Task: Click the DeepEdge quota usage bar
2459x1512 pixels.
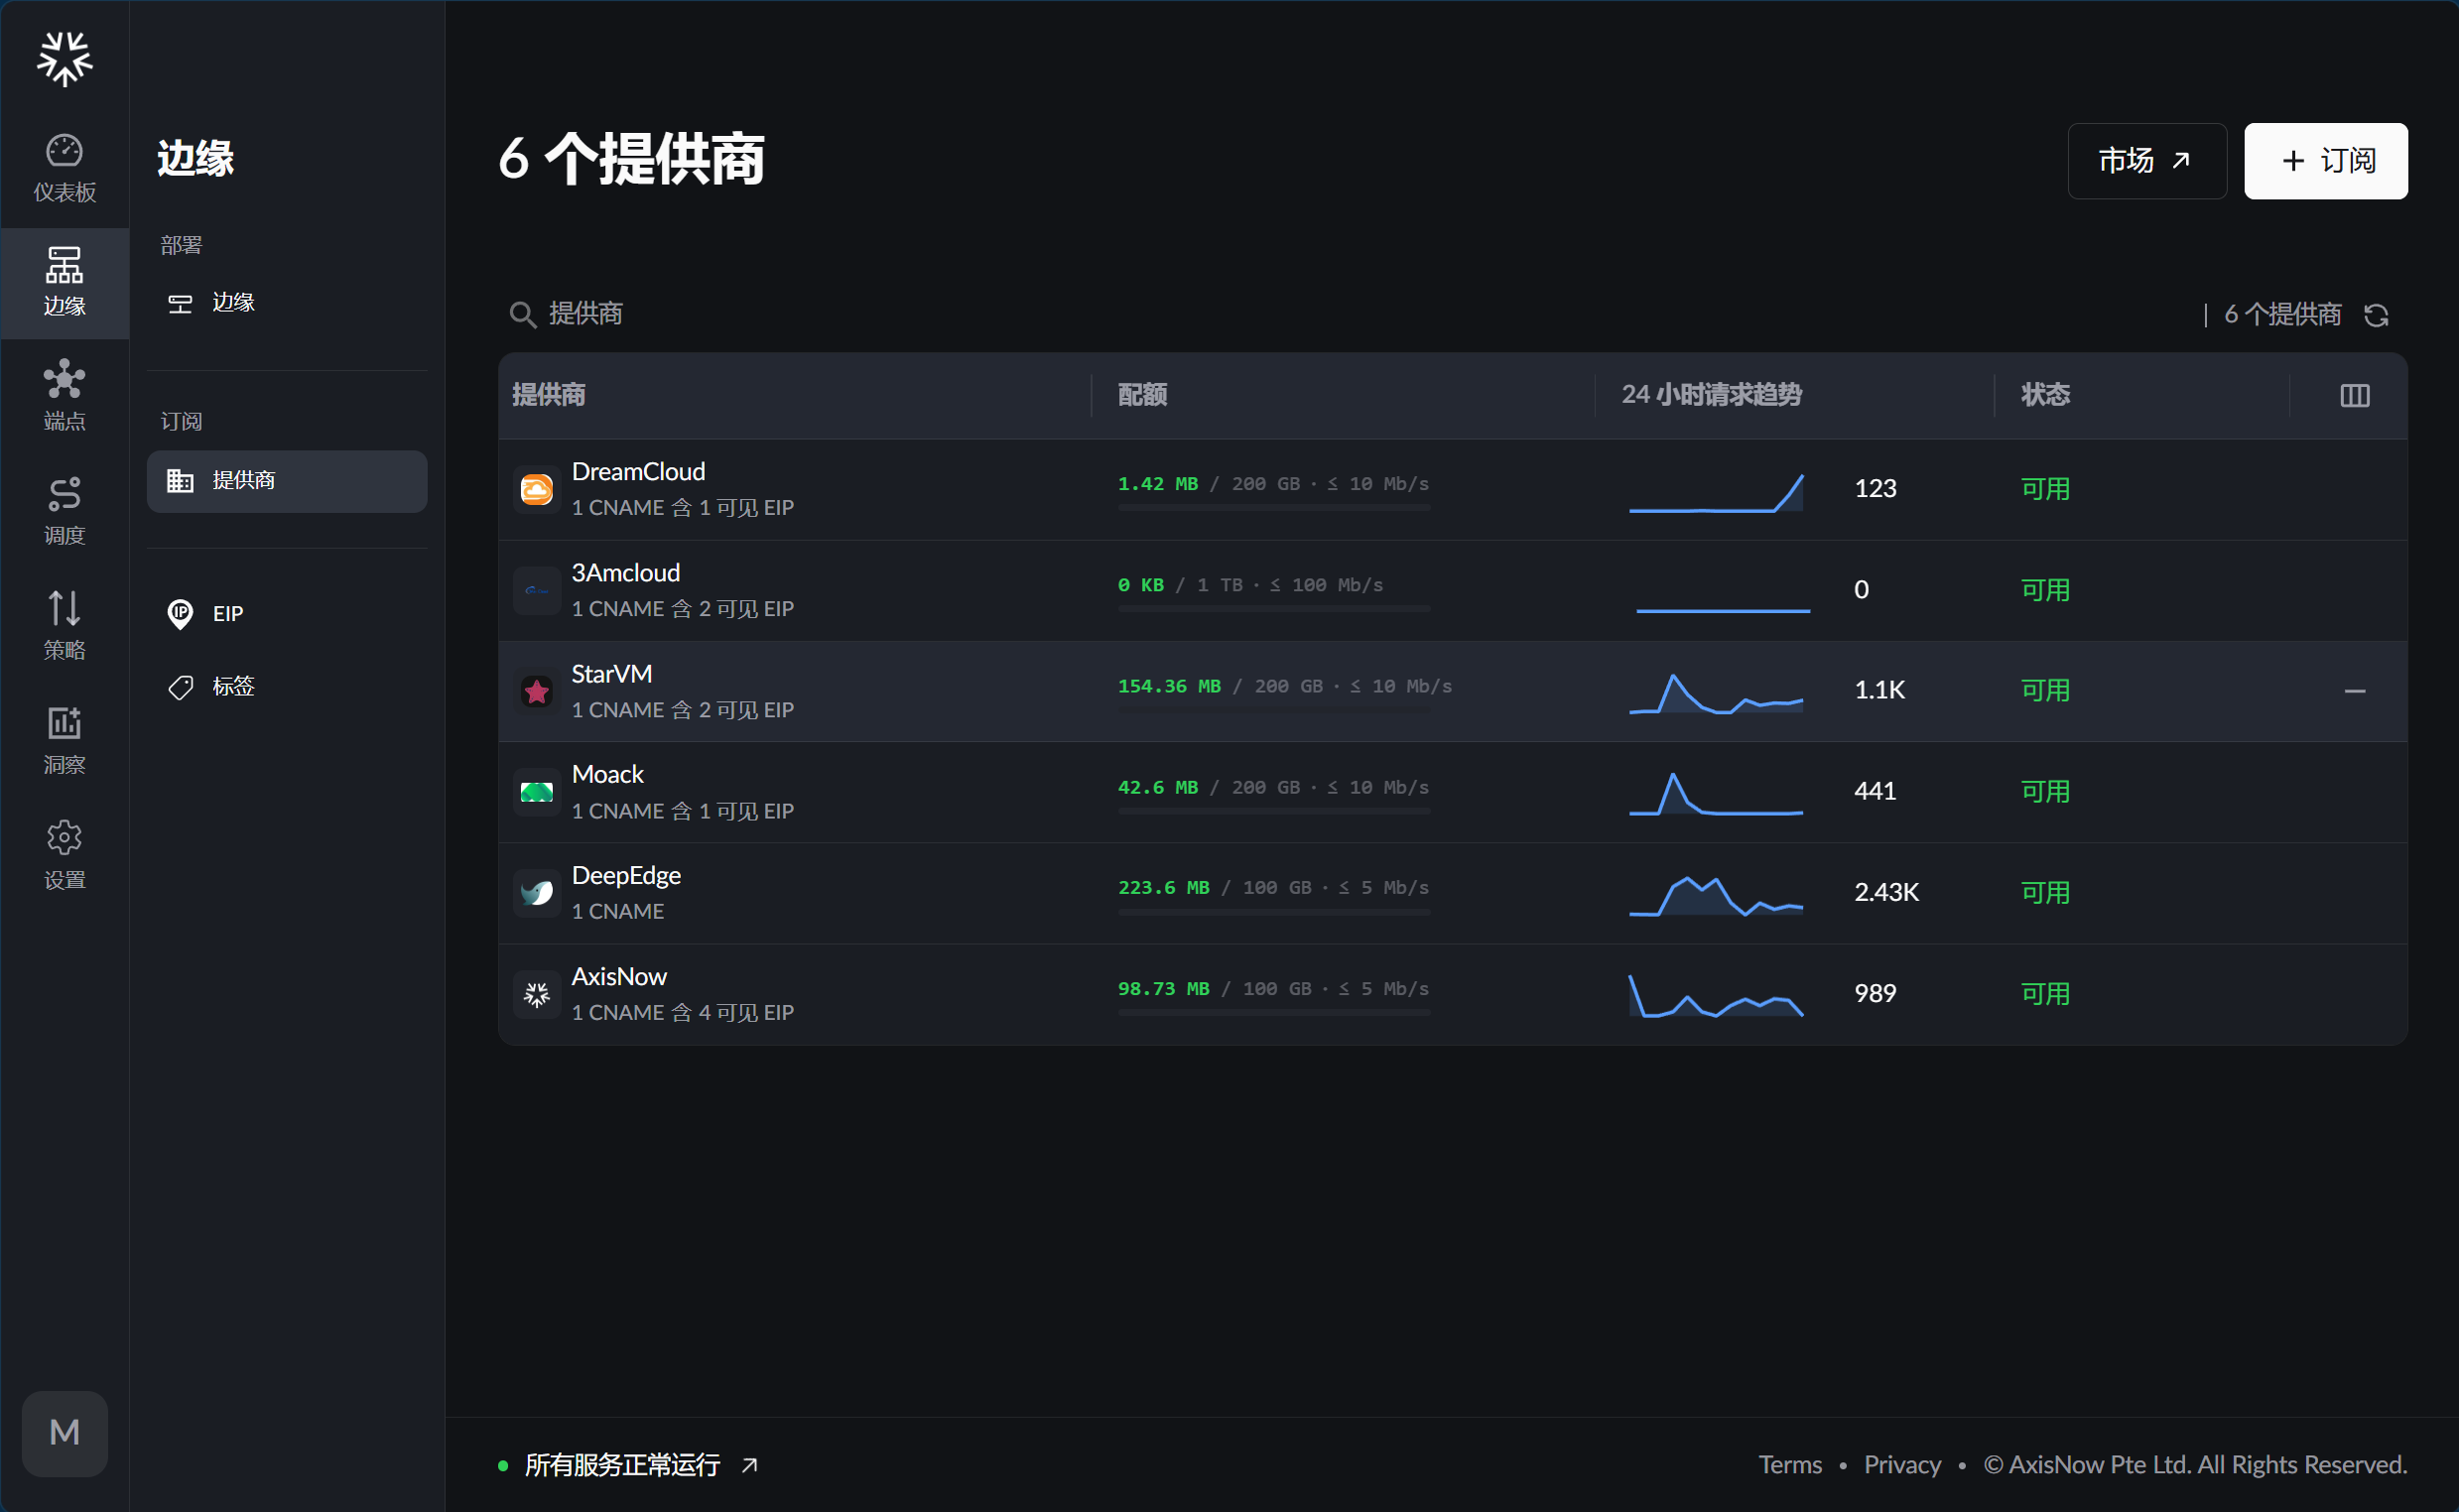Action: pos(1273,912)
